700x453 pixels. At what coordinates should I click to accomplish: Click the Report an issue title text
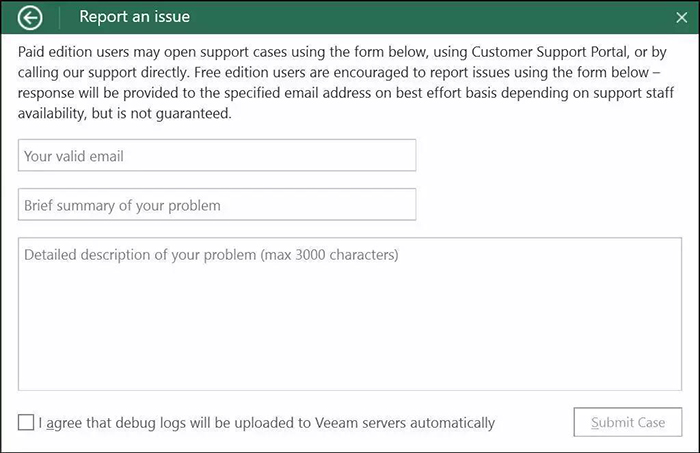(x=134, y=17)
